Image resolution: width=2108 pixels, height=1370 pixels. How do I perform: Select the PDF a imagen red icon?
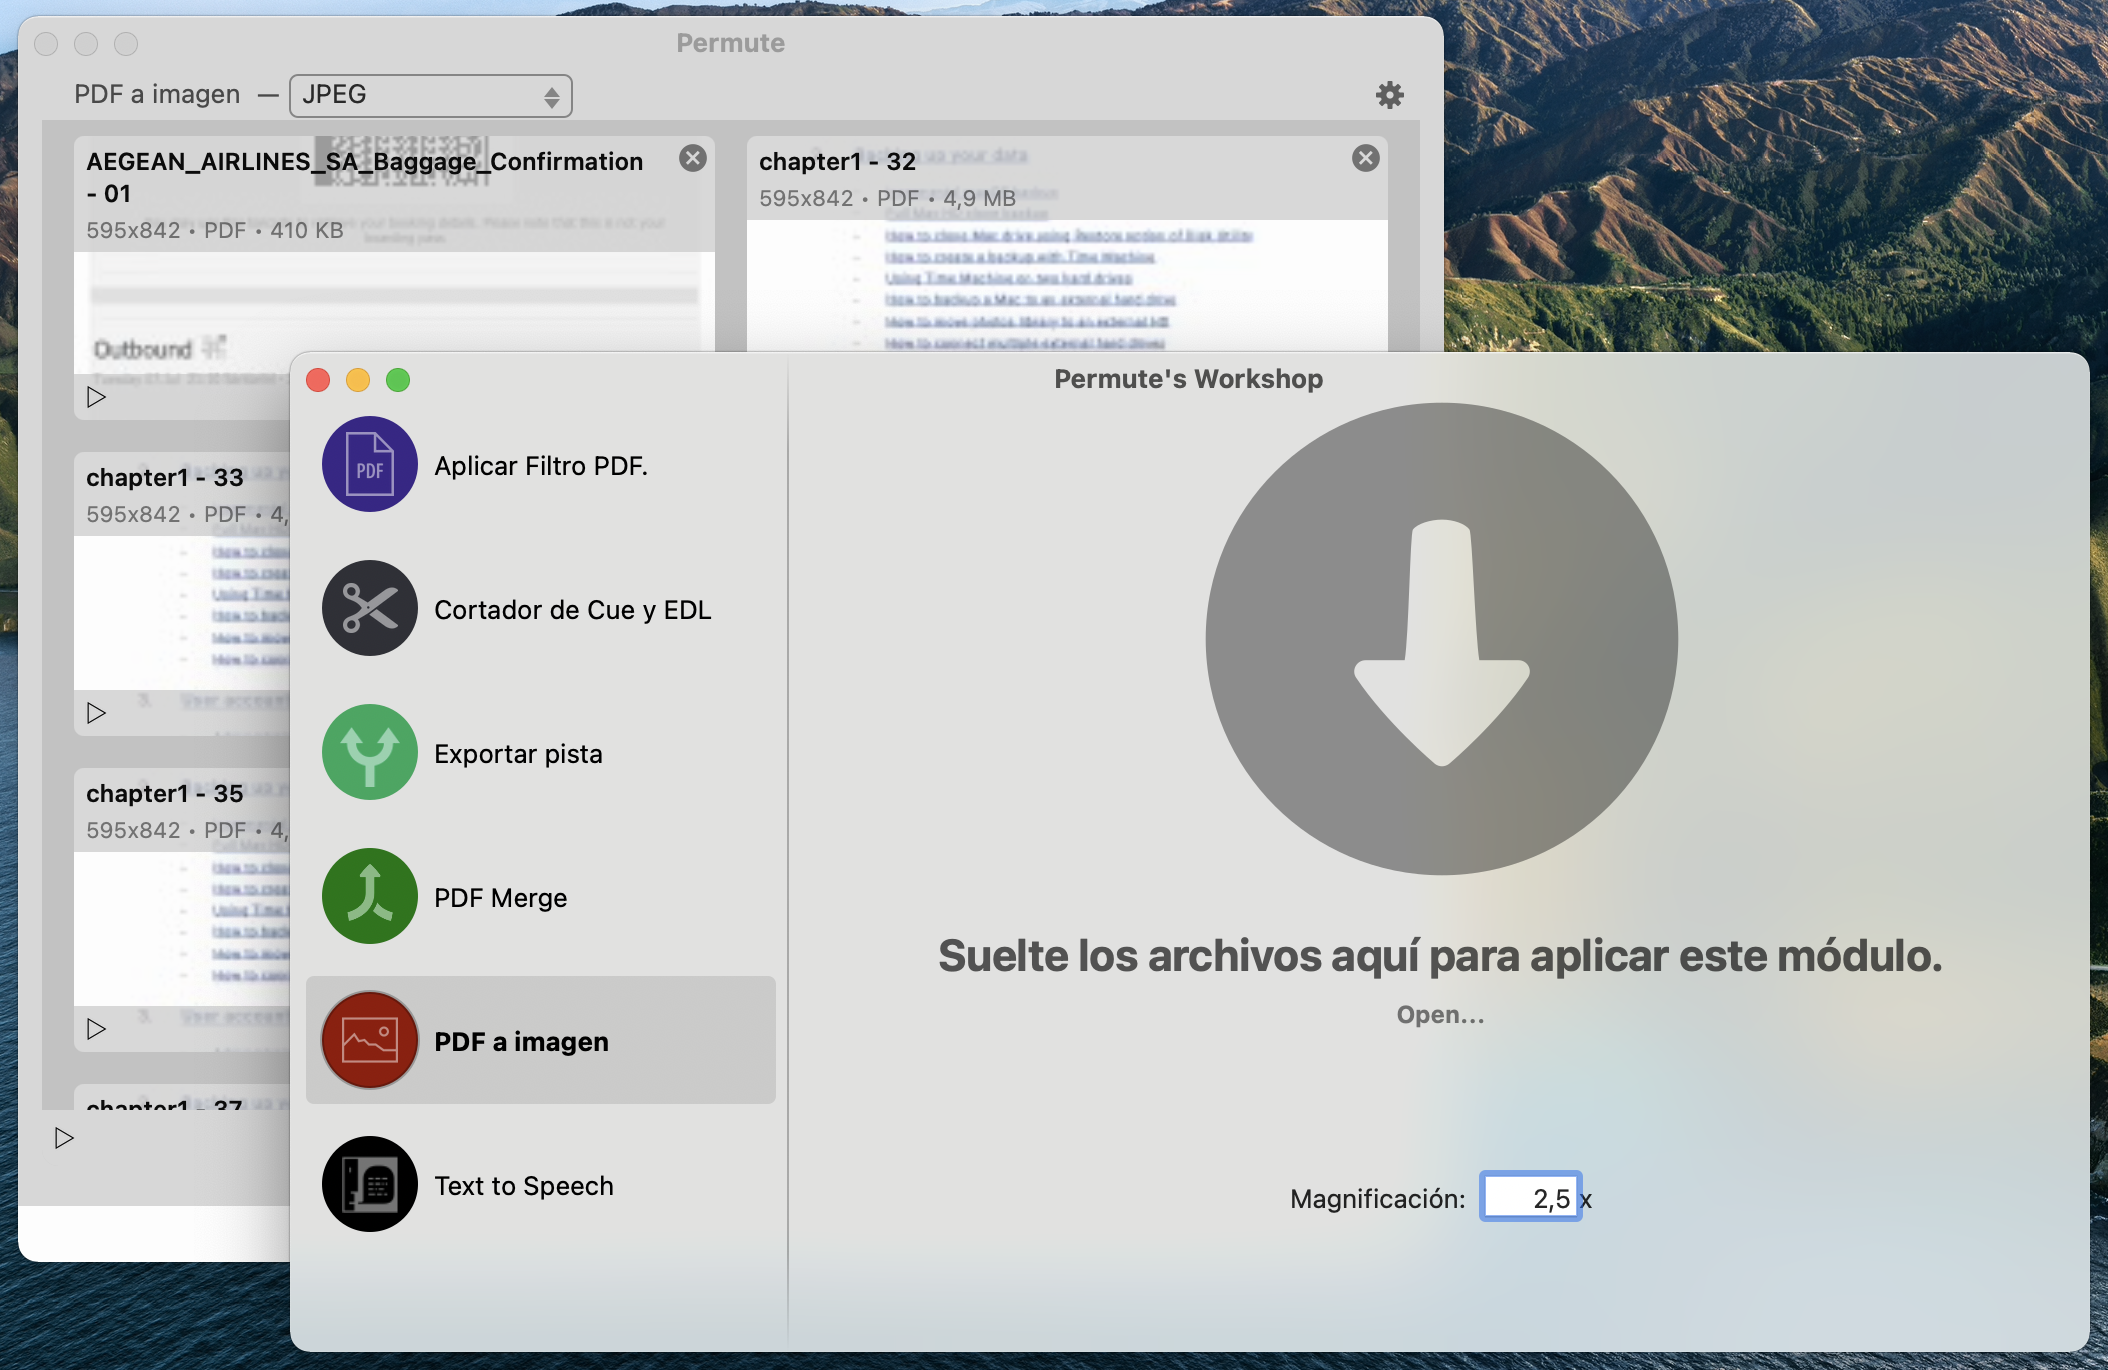click(370, 1040)
